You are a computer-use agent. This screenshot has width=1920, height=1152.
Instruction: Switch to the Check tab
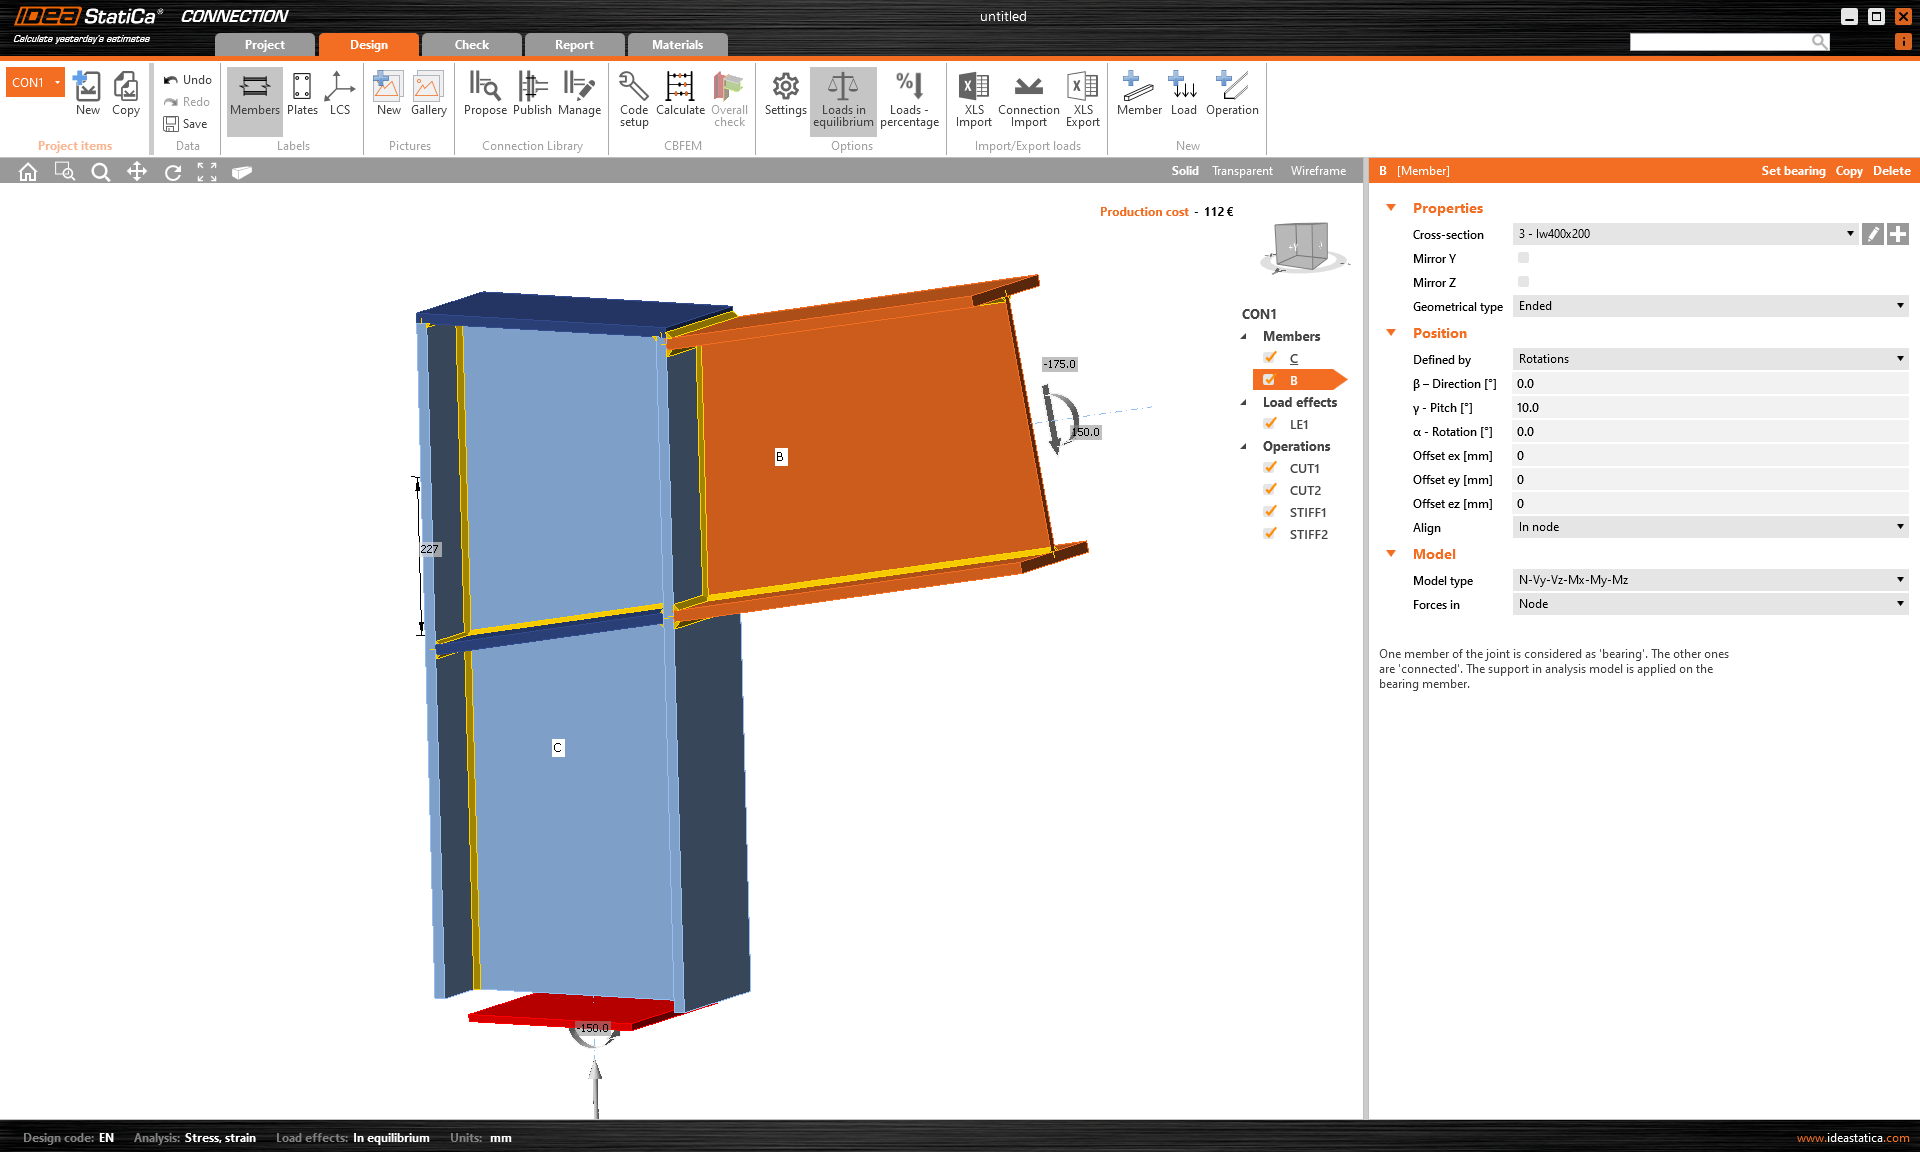471,45
